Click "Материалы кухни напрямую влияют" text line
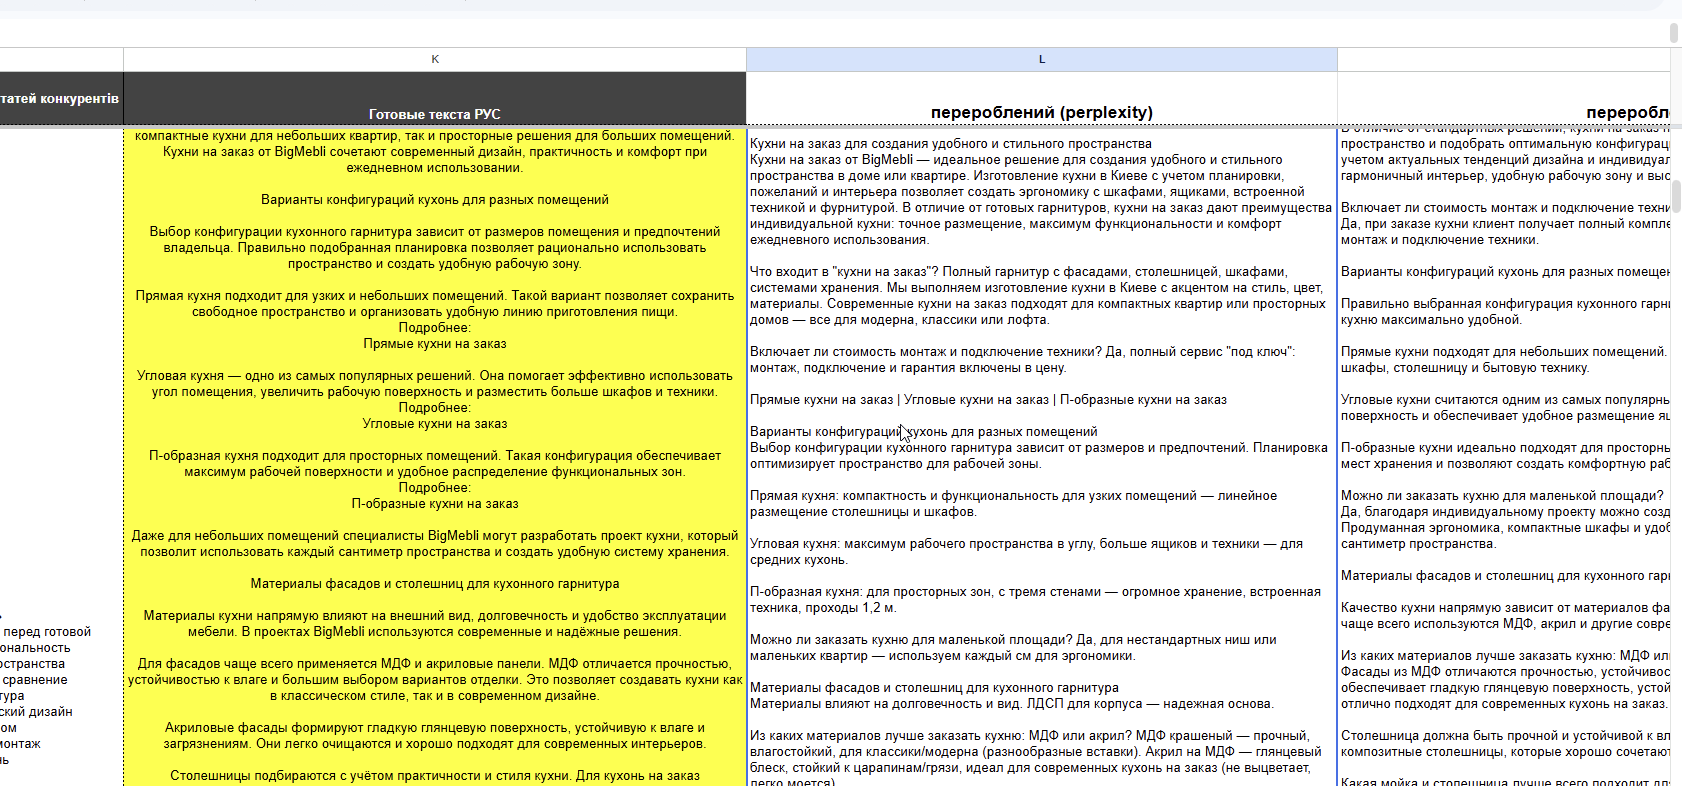The height and width of the screenshot is (786, 1682). point(435,616)
